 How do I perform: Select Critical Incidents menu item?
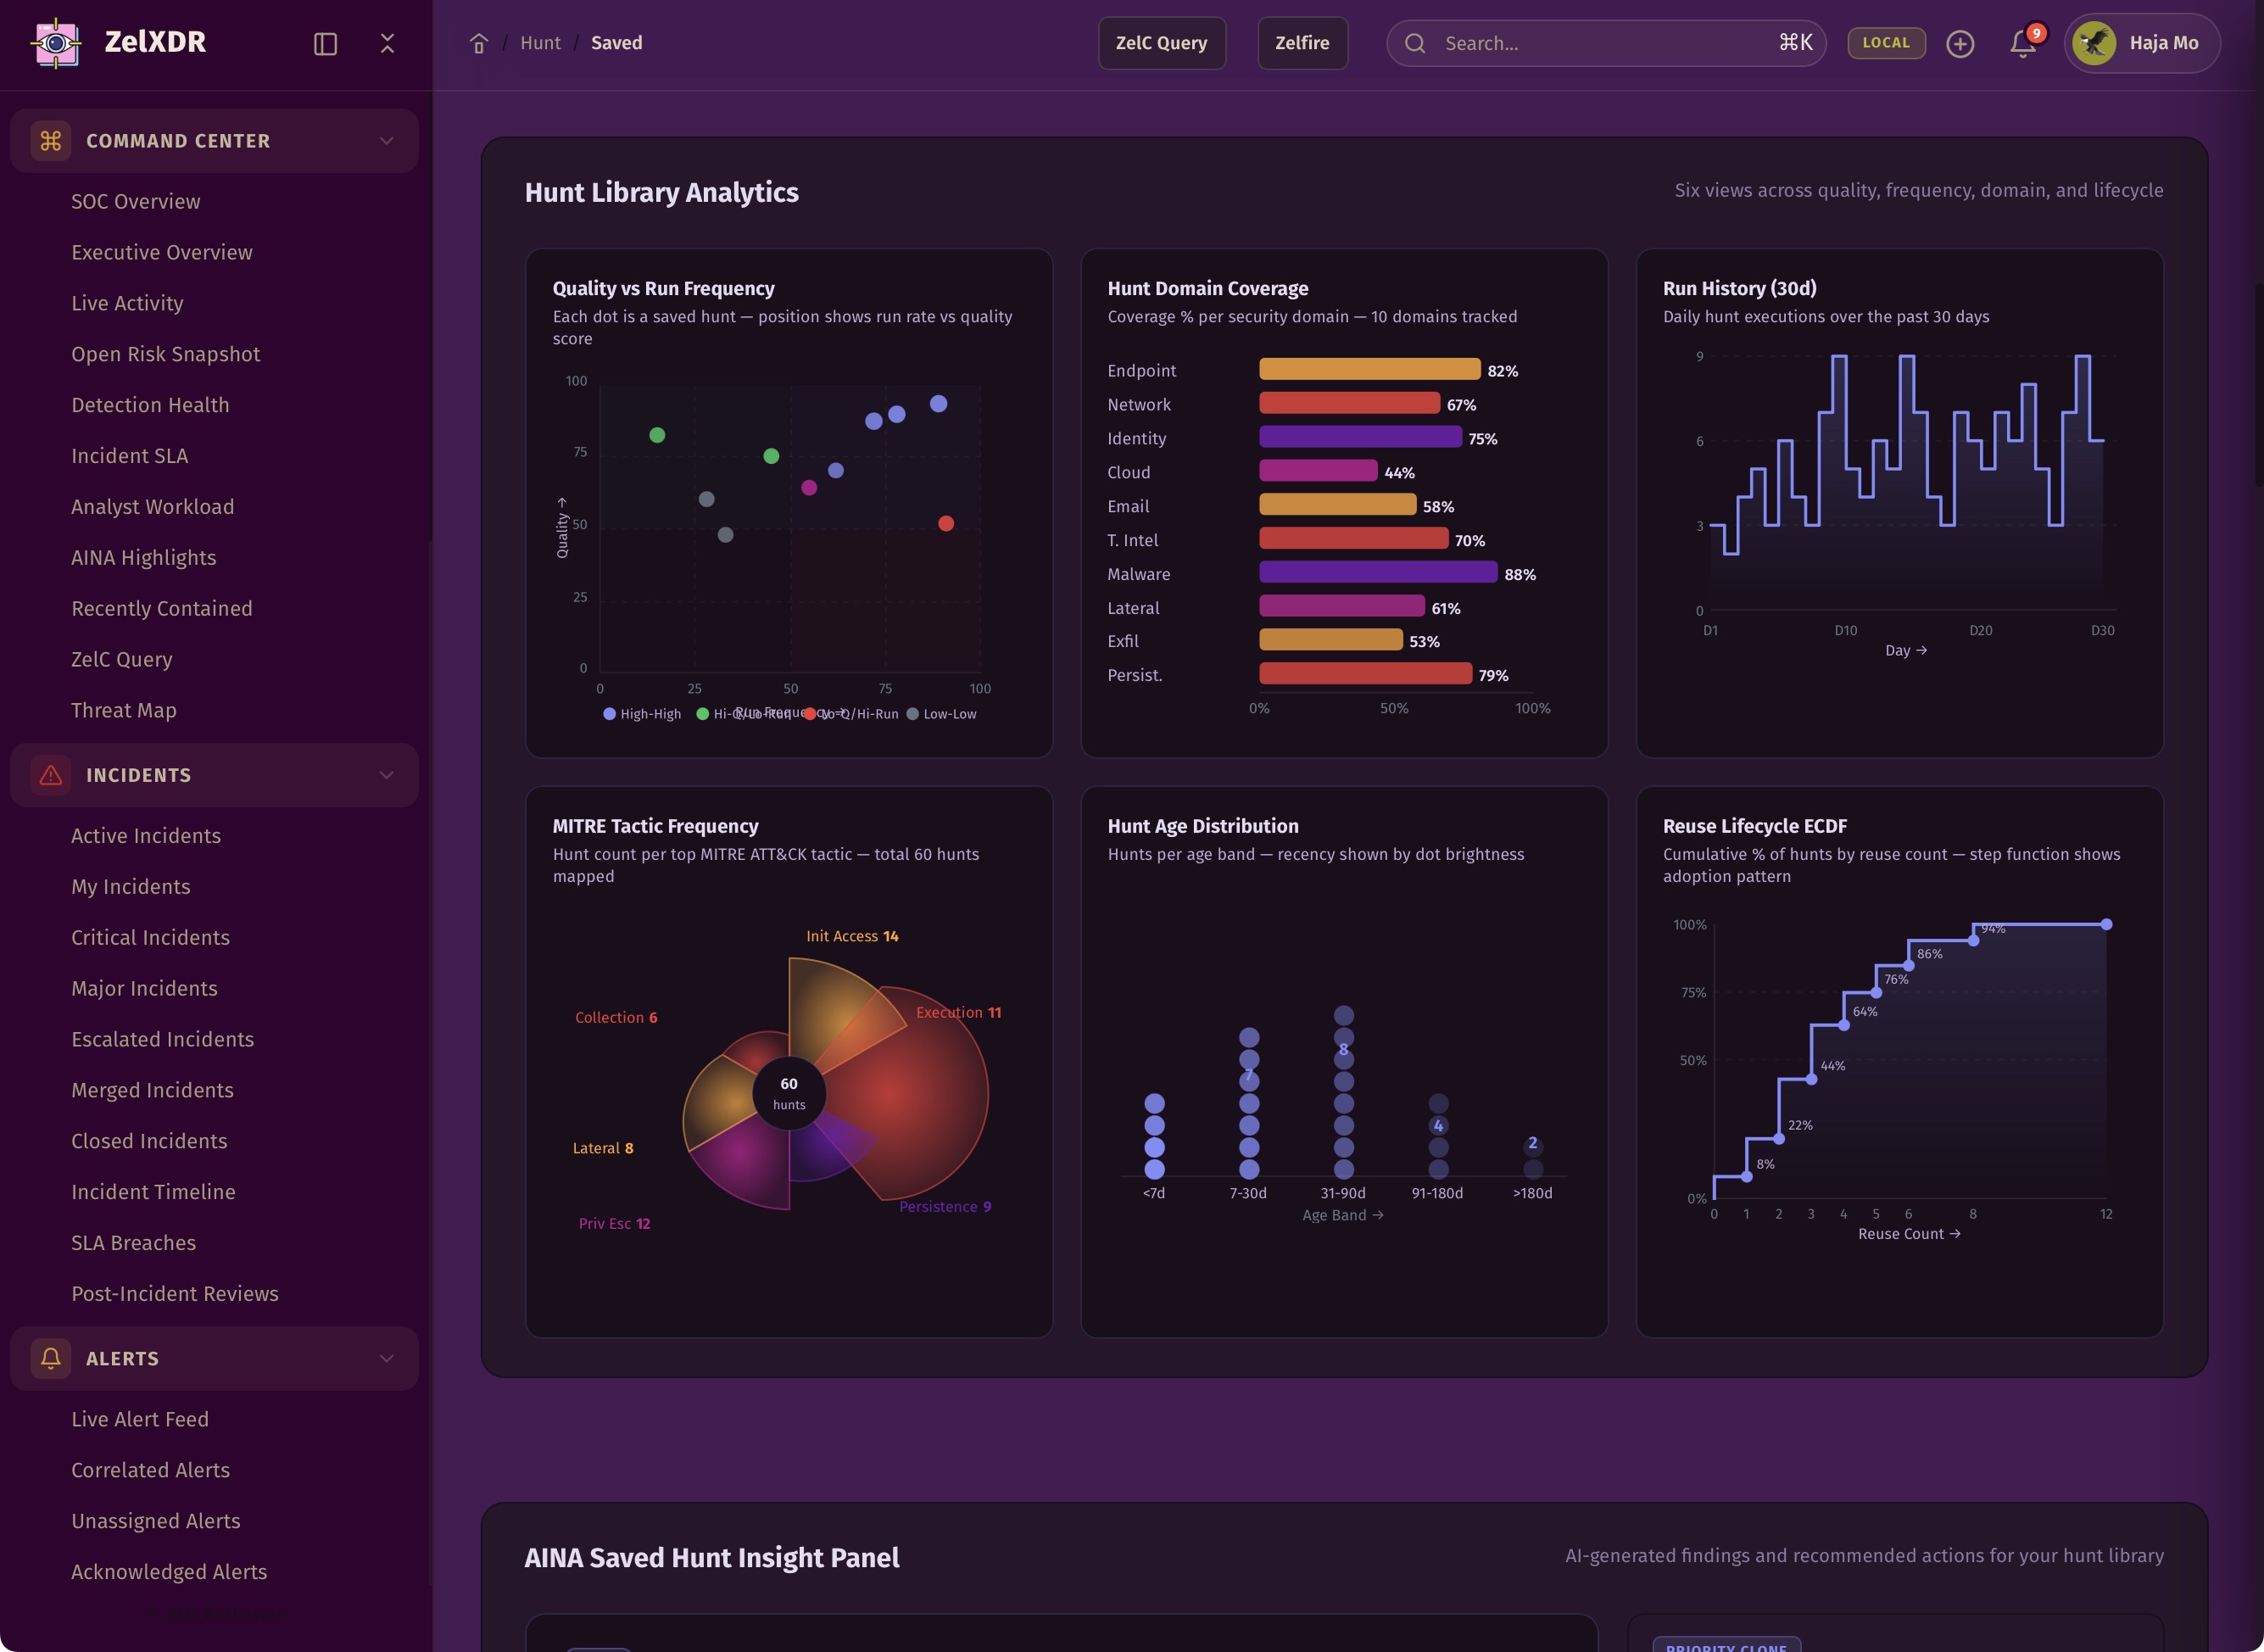coord(150,937)
